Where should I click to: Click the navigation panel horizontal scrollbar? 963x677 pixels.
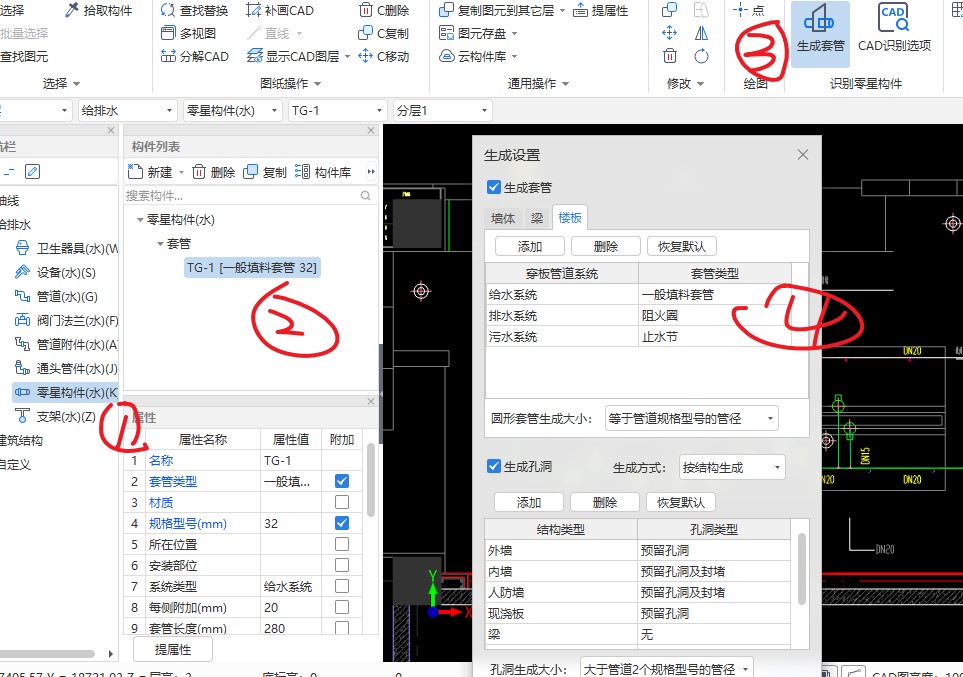[x=47, y=654]
